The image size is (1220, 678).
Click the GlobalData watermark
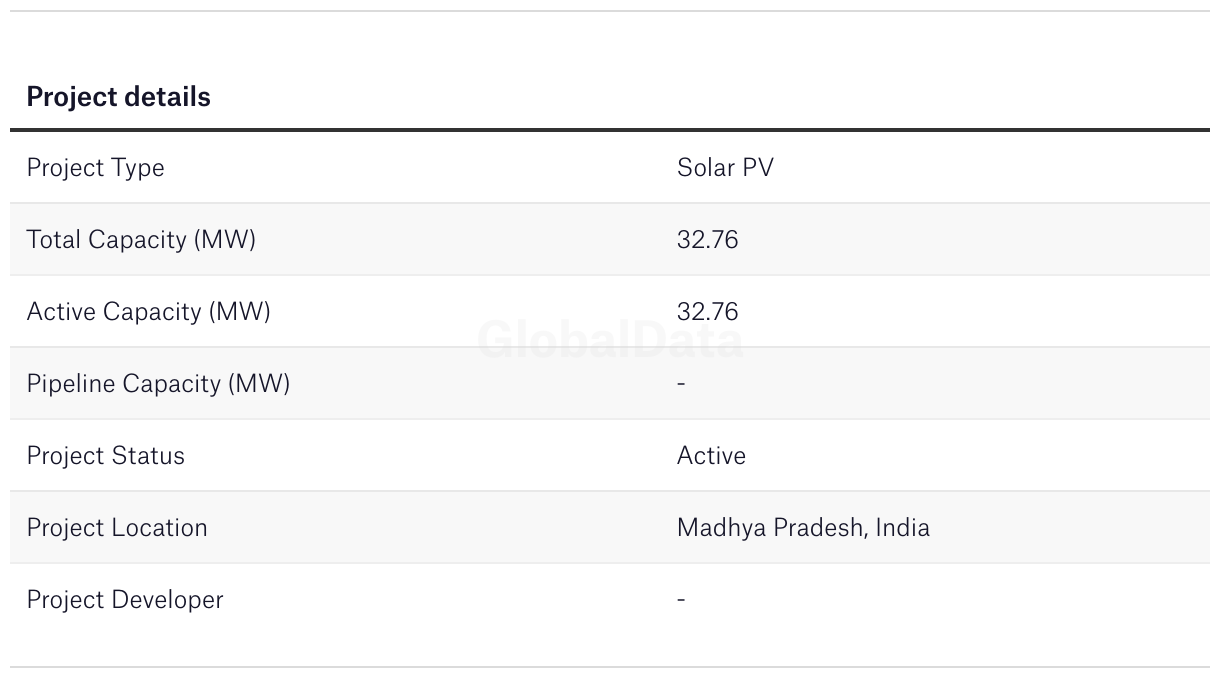[610, 340]
